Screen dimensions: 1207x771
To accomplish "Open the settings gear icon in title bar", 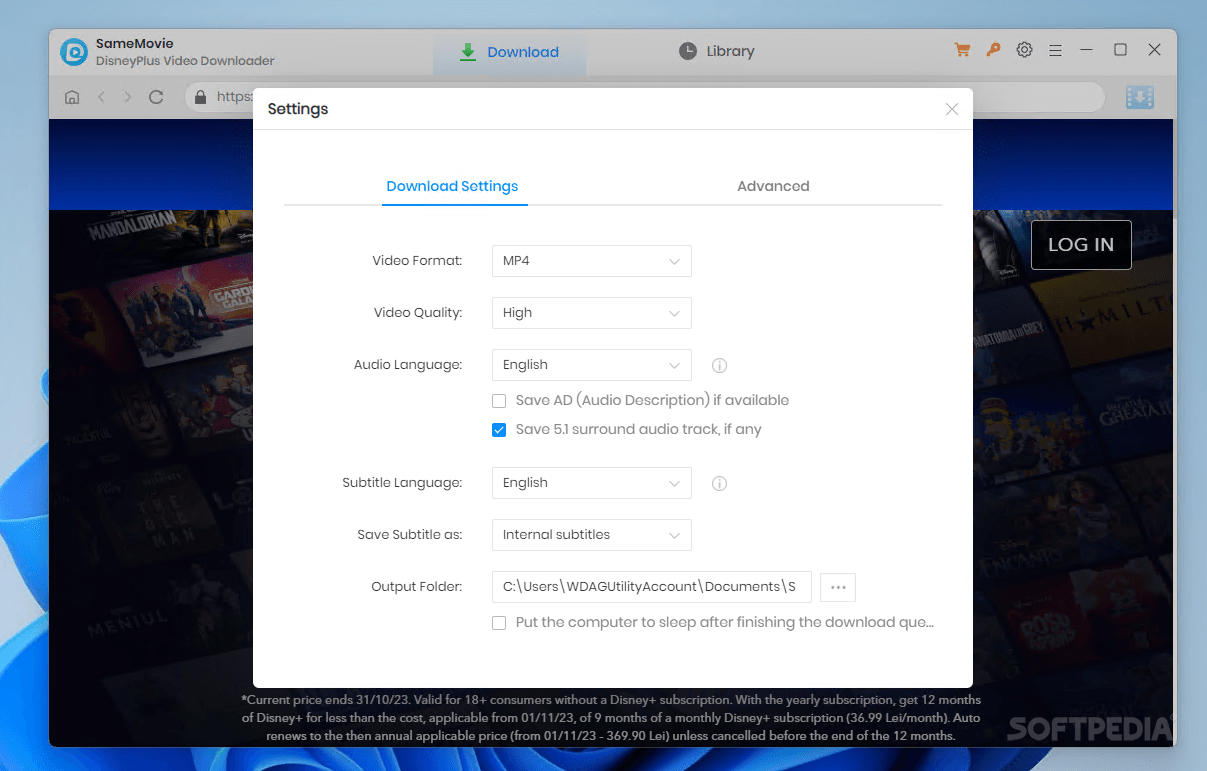I will click(x=1024, y=50).
